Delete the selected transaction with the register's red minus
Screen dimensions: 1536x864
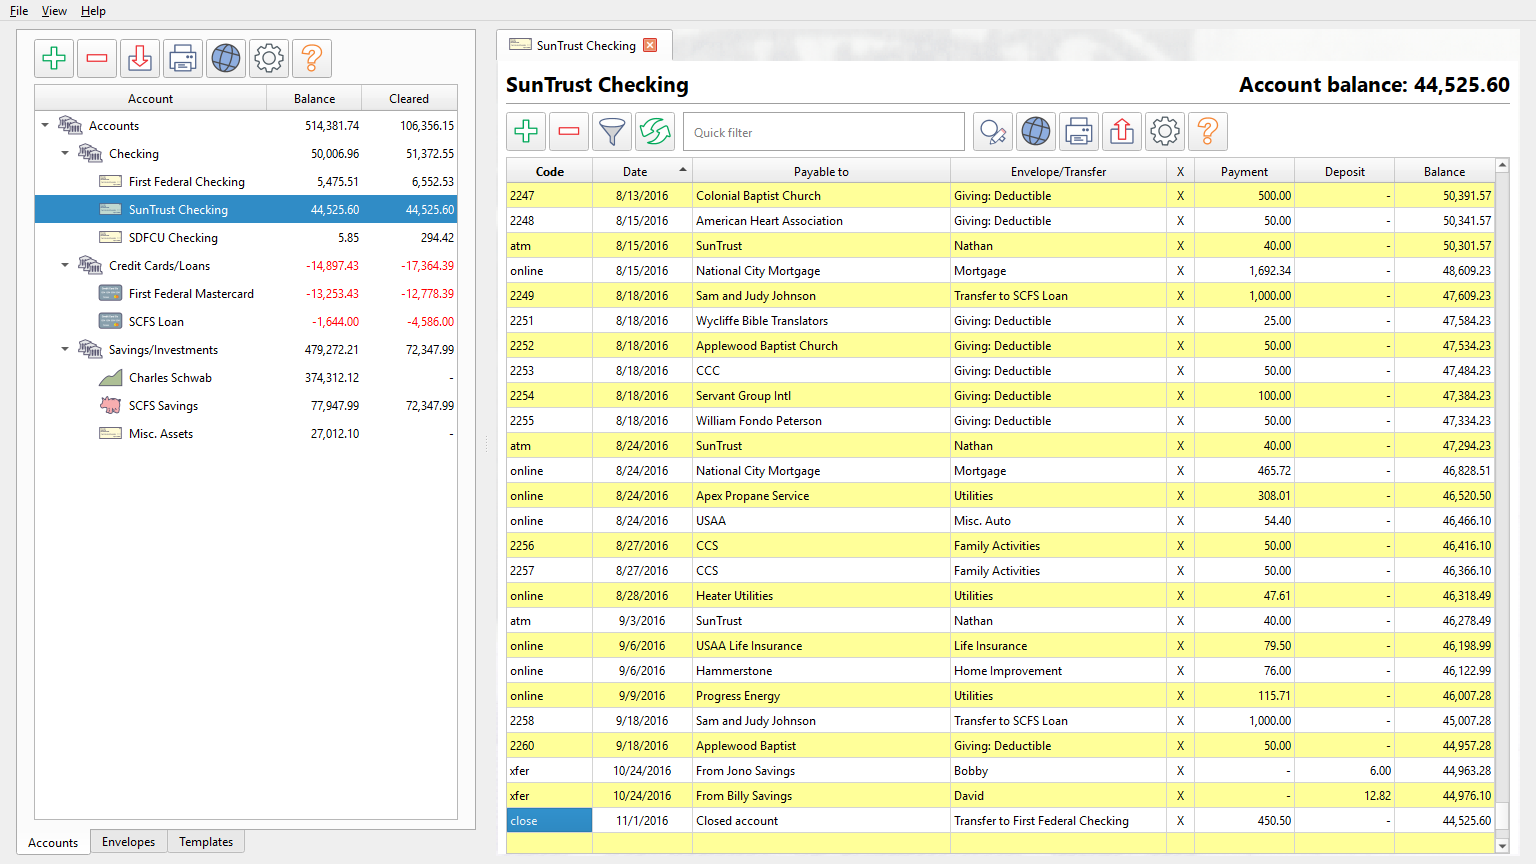click(x=569, y=131)
